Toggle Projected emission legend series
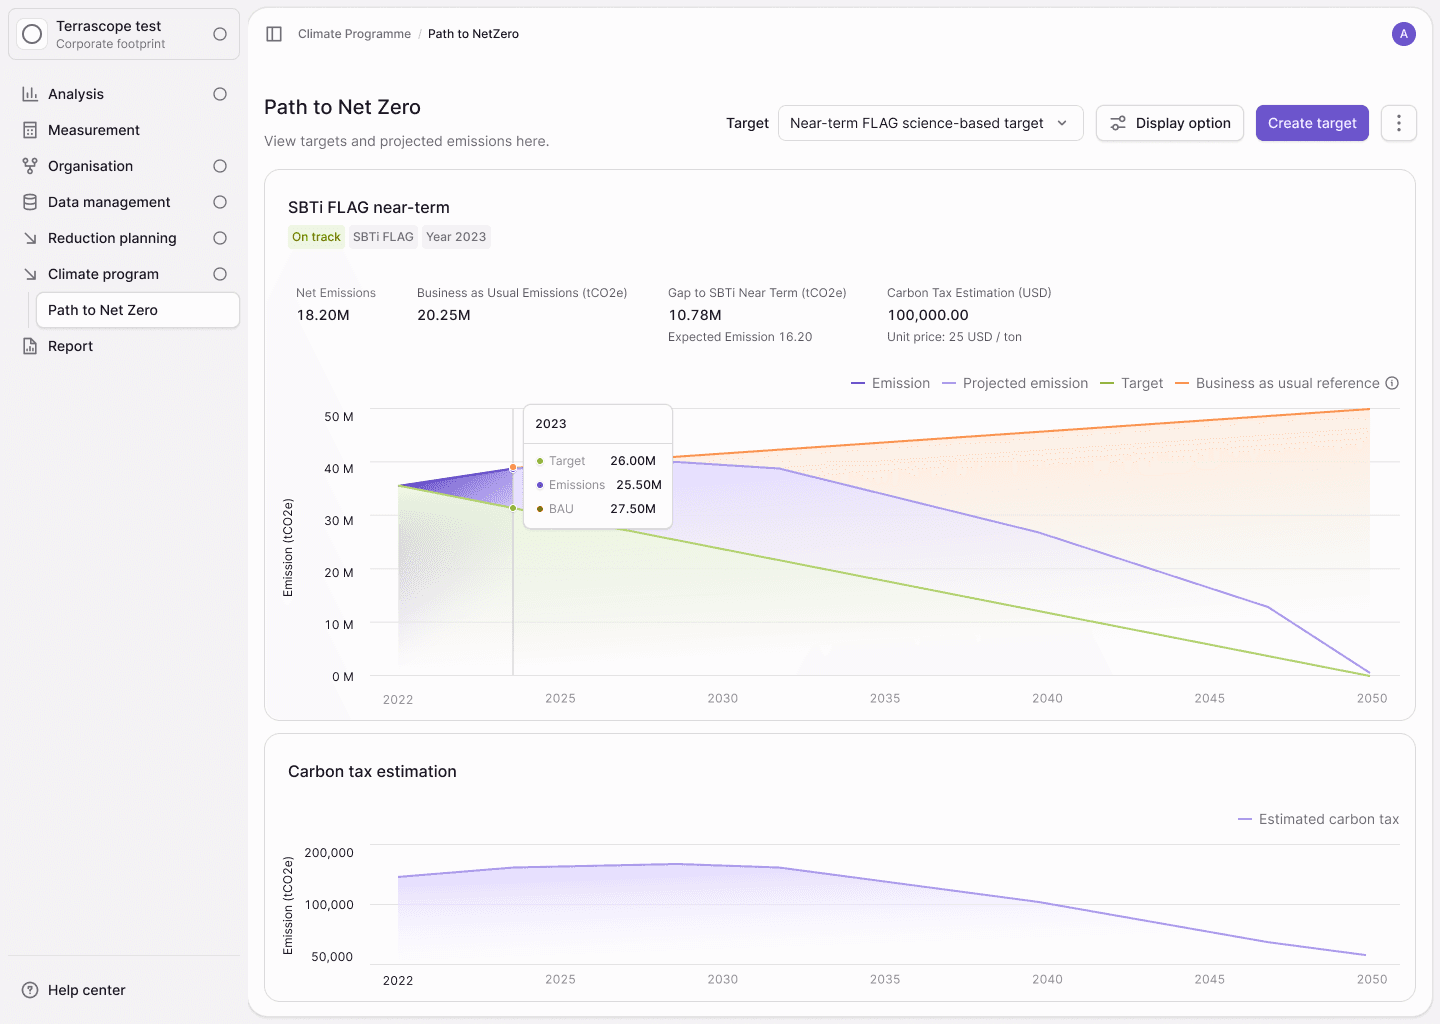 1015,383
